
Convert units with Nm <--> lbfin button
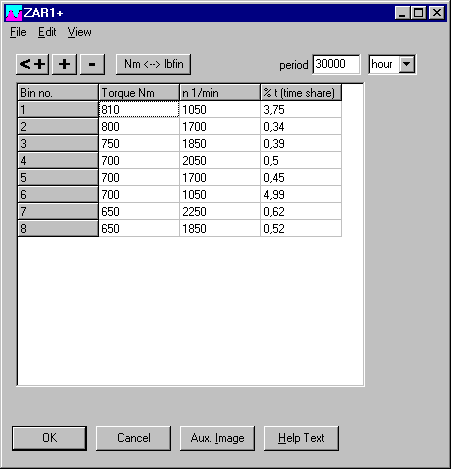point(153,64)
